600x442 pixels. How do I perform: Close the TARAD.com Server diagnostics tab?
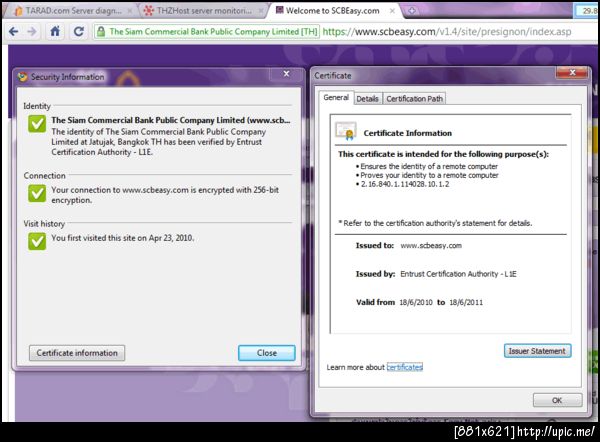[x=130, y=11]
